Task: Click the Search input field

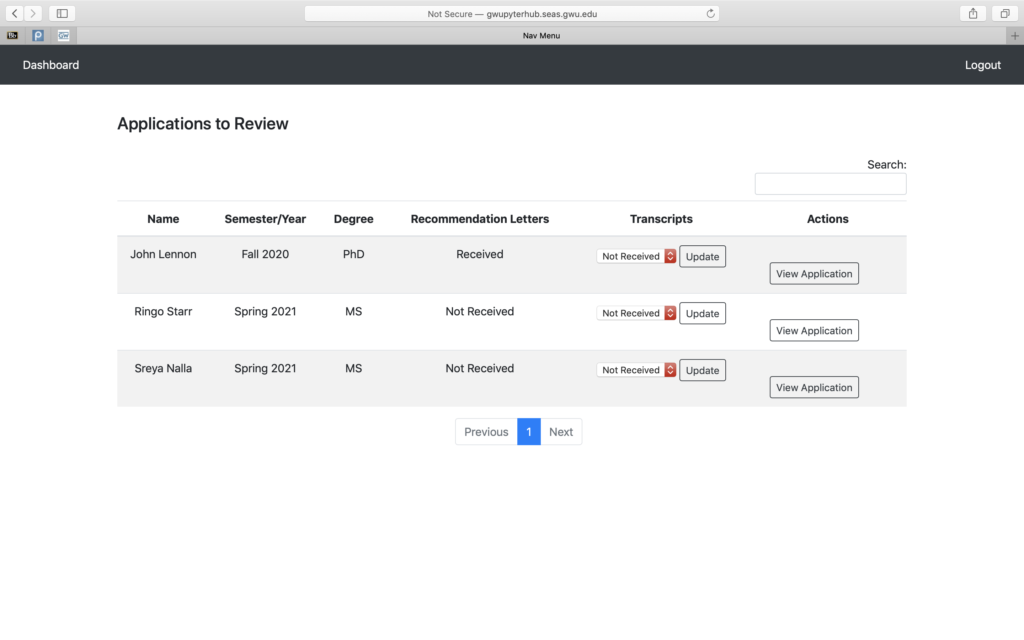Action: tap(830, 184)
